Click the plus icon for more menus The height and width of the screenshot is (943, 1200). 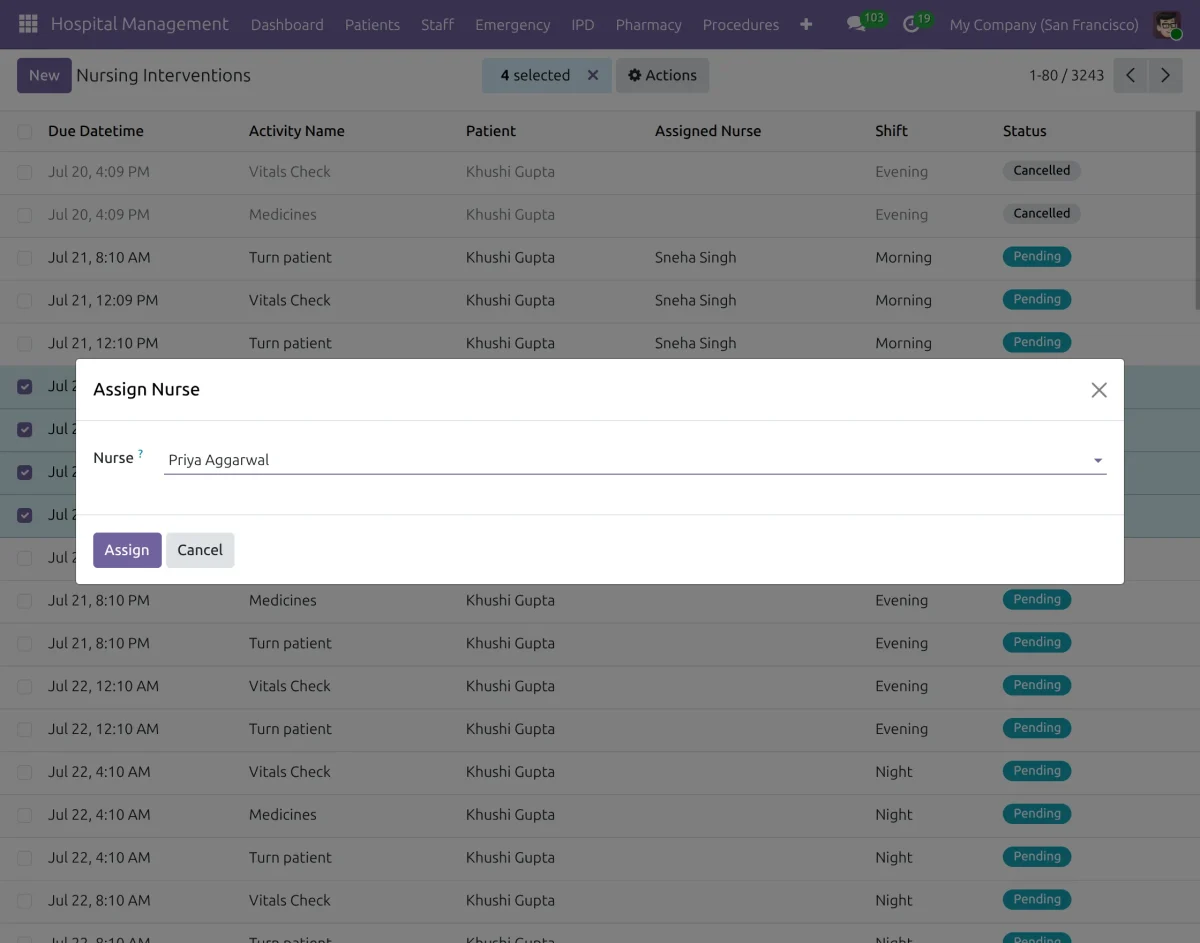(x=806, y=24)
